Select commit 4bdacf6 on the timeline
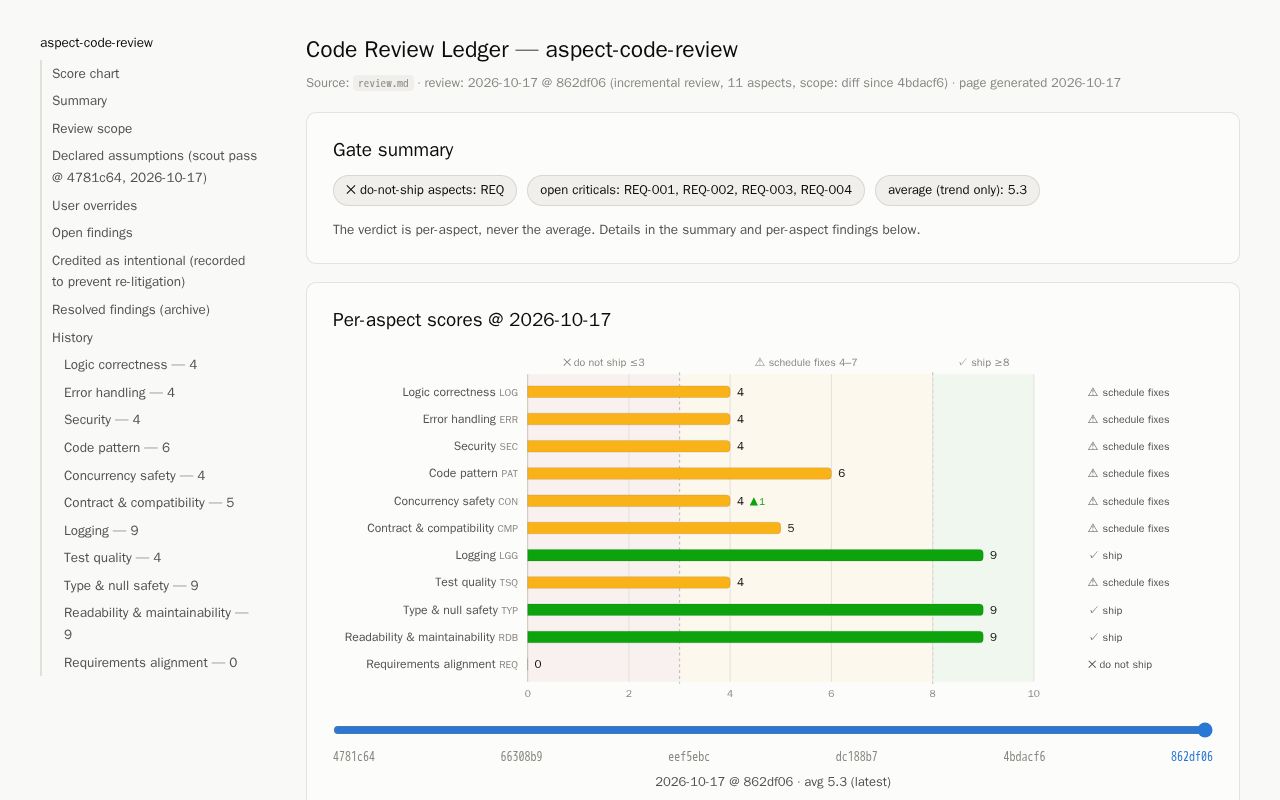The height and width of the screenshot is (800, 1280). coord(1024,757)
